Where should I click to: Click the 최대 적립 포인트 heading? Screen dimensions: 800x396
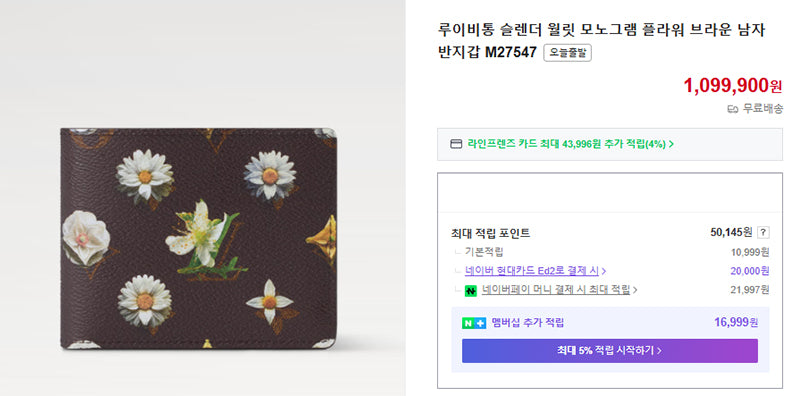490,234
